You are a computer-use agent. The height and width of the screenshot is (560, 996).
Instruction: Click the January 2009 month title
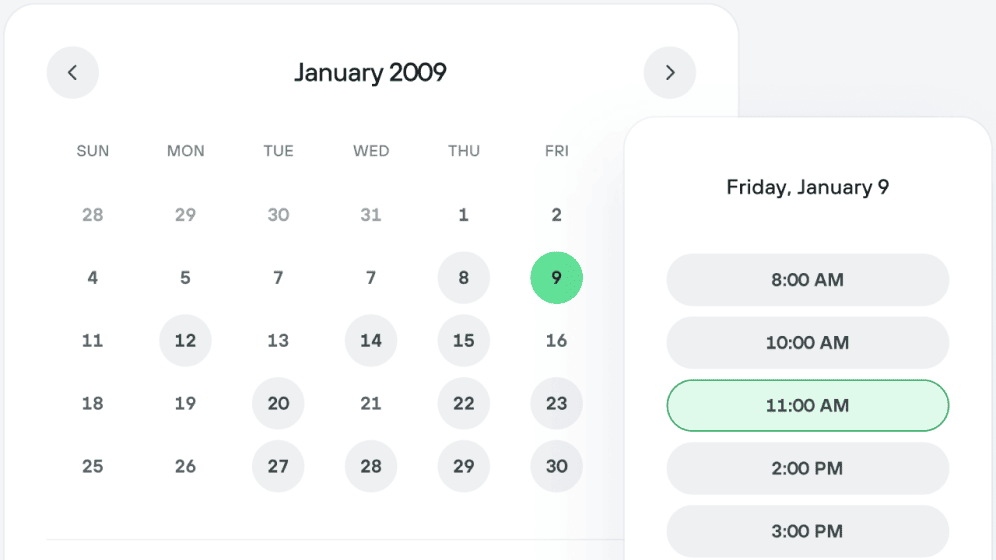coord(370,73)
